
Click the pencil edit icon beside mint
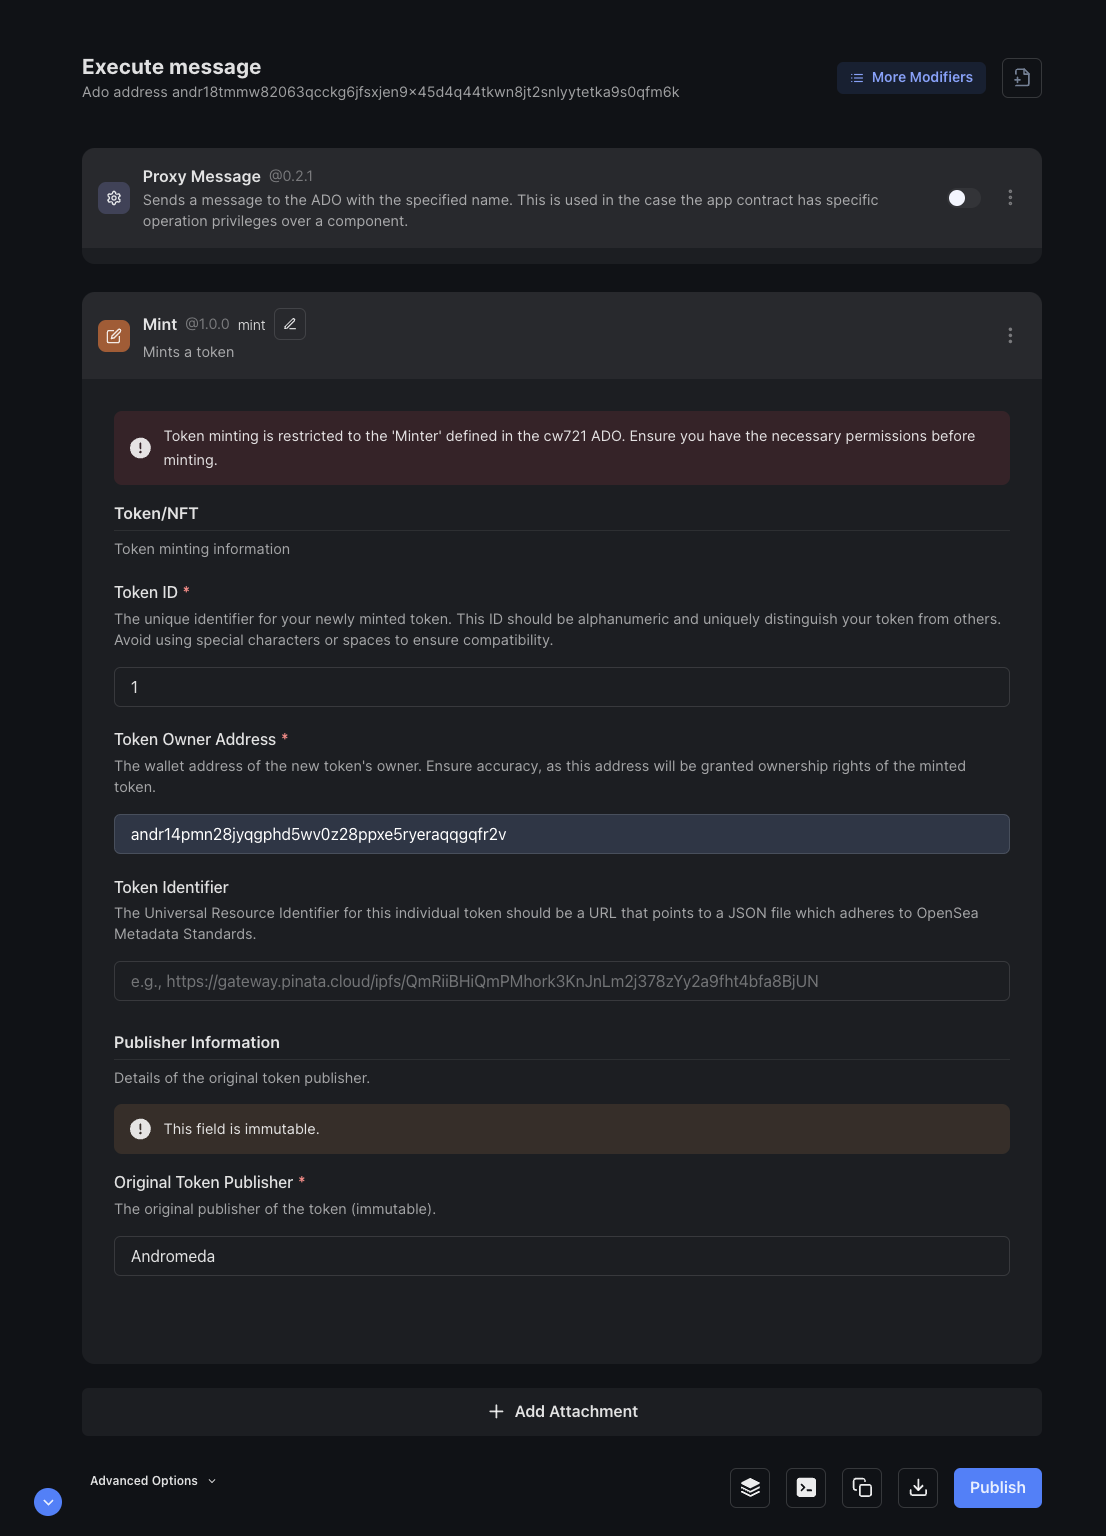coord(290,324)
